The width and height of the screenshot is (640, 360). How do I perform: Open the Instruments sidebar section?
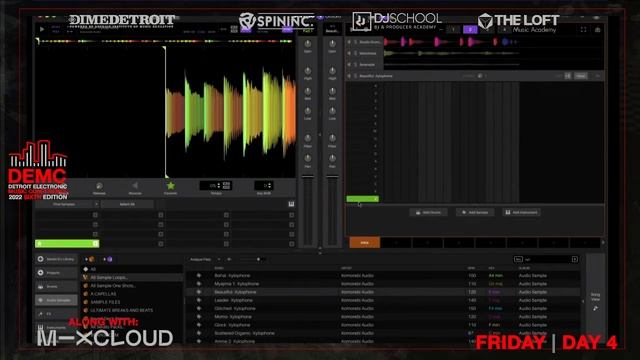click(x=56, y=327)
